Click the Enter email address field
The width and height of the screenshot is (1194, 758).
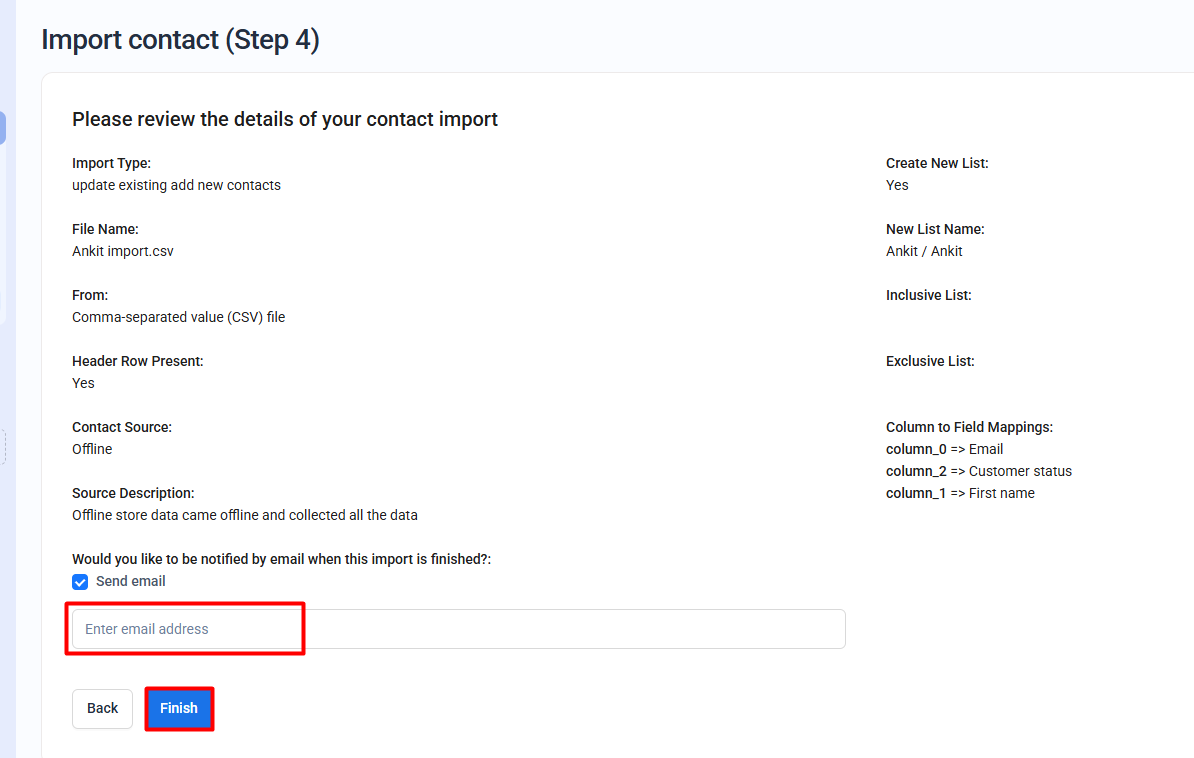click(458, 629)
